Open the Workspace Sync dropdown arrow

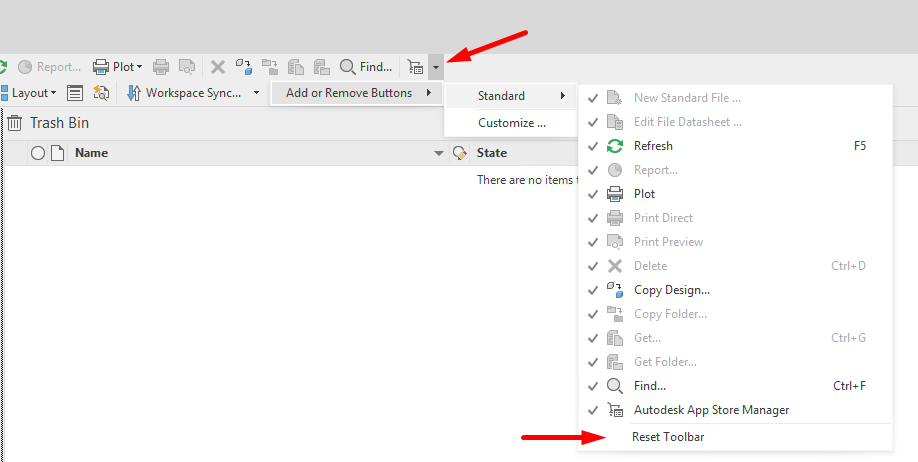[256, 93]
